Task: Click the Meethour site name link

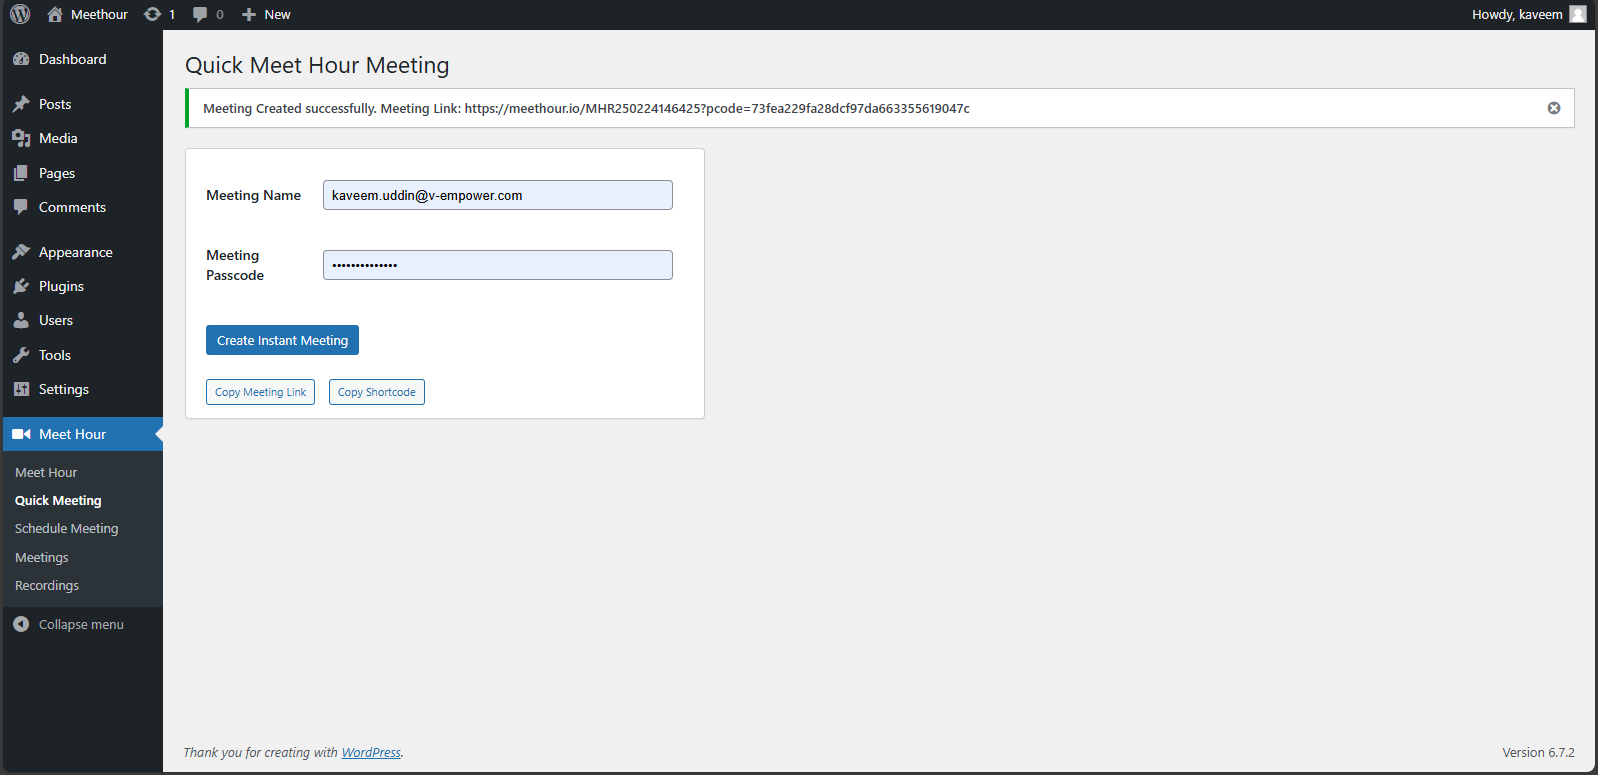Action: [99, 14]
